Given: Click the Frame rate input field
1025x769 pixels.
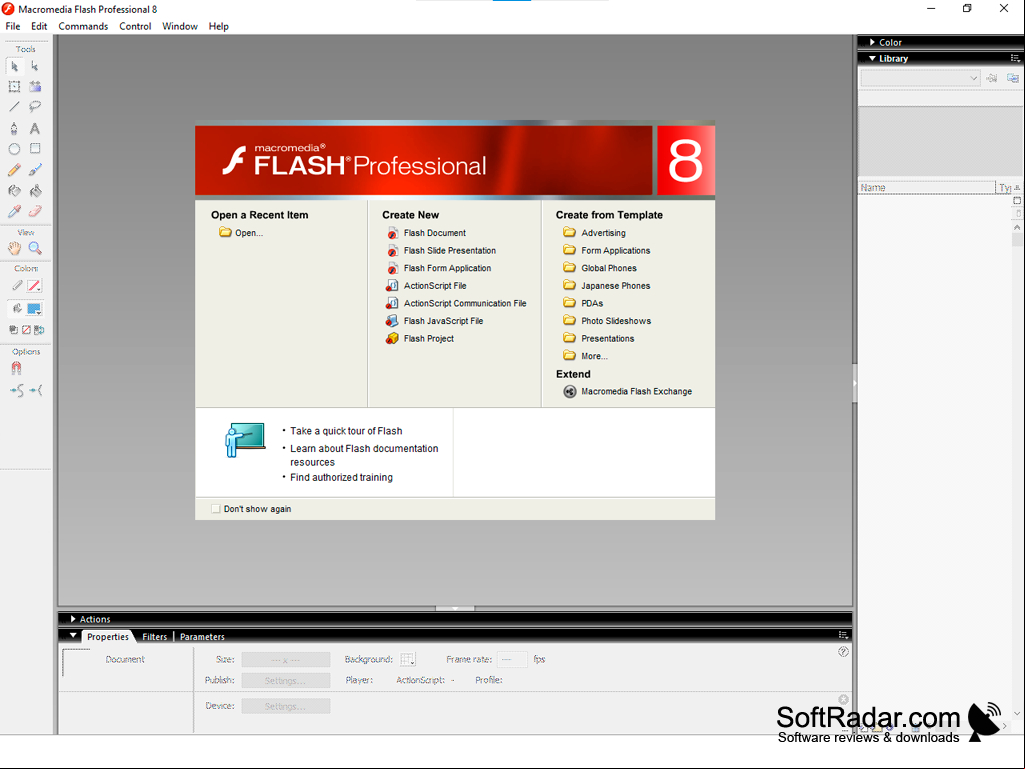Looking at the screenshot, I should pyautogui.click(x=512, y=659).
